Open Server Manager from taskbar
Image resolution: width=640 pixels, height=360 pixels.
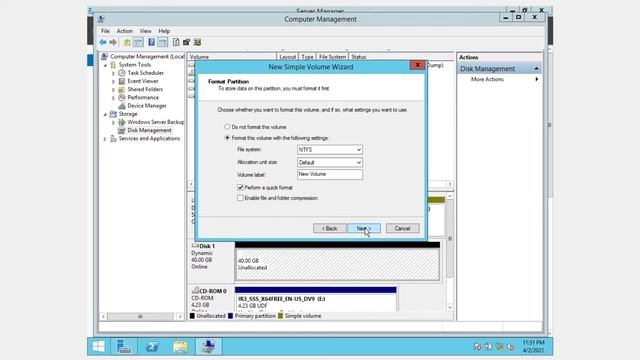(124, 347)
